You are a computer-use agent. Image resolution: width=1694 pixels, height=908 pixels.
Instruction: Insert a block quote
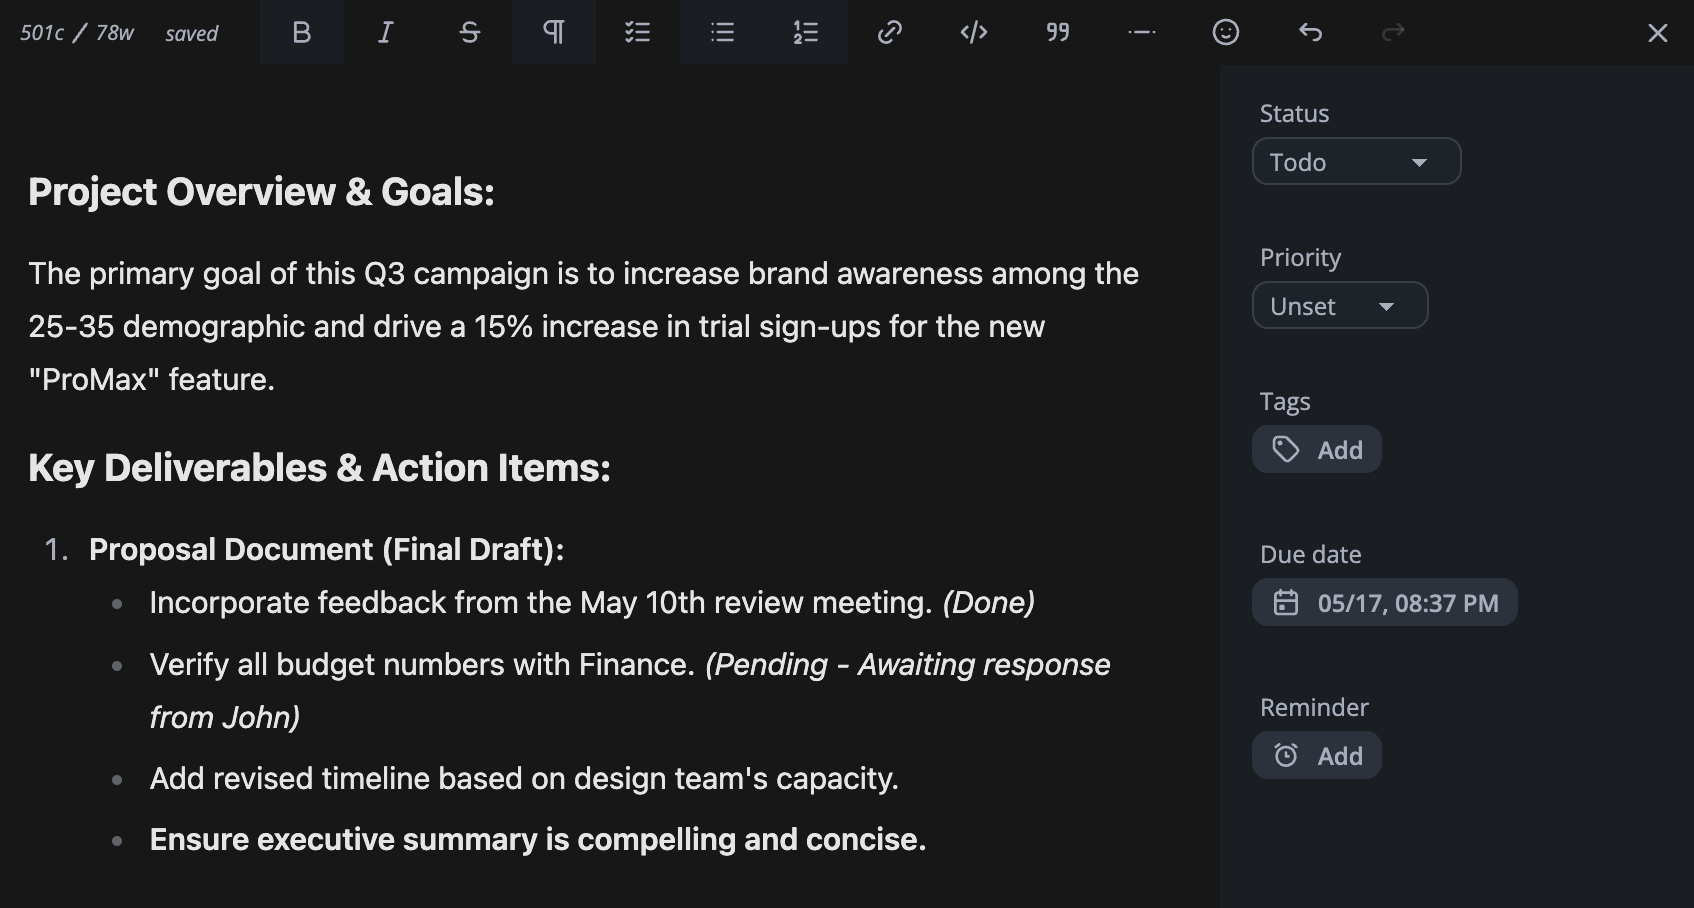pyautogui.click(x=1058, y=33)
